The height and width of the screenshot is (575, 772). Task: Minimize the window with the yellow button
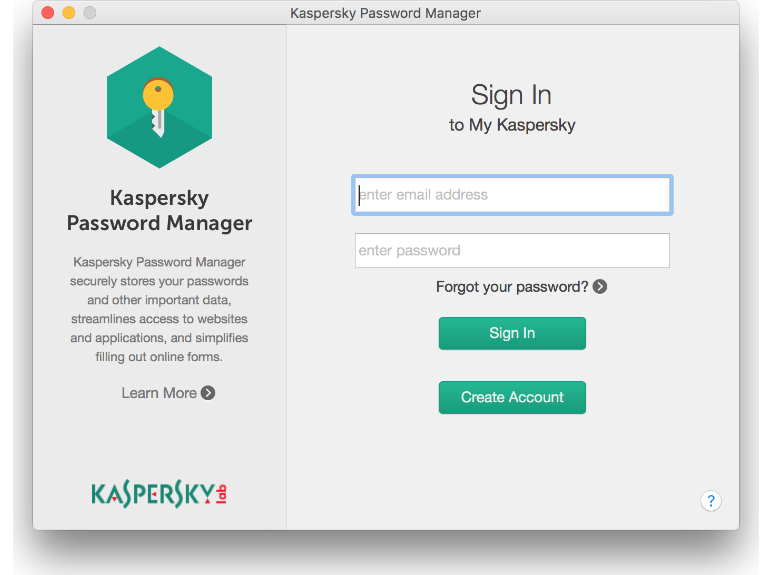(69, 13)
